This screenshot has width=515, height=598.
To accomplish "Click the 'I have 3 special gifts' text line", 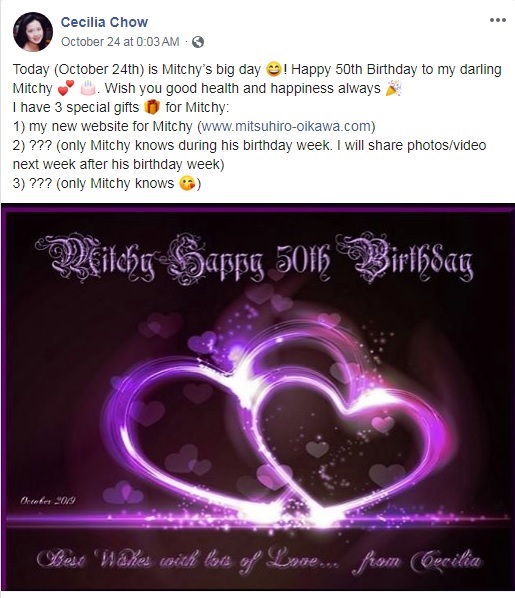I will coord(121,107).
